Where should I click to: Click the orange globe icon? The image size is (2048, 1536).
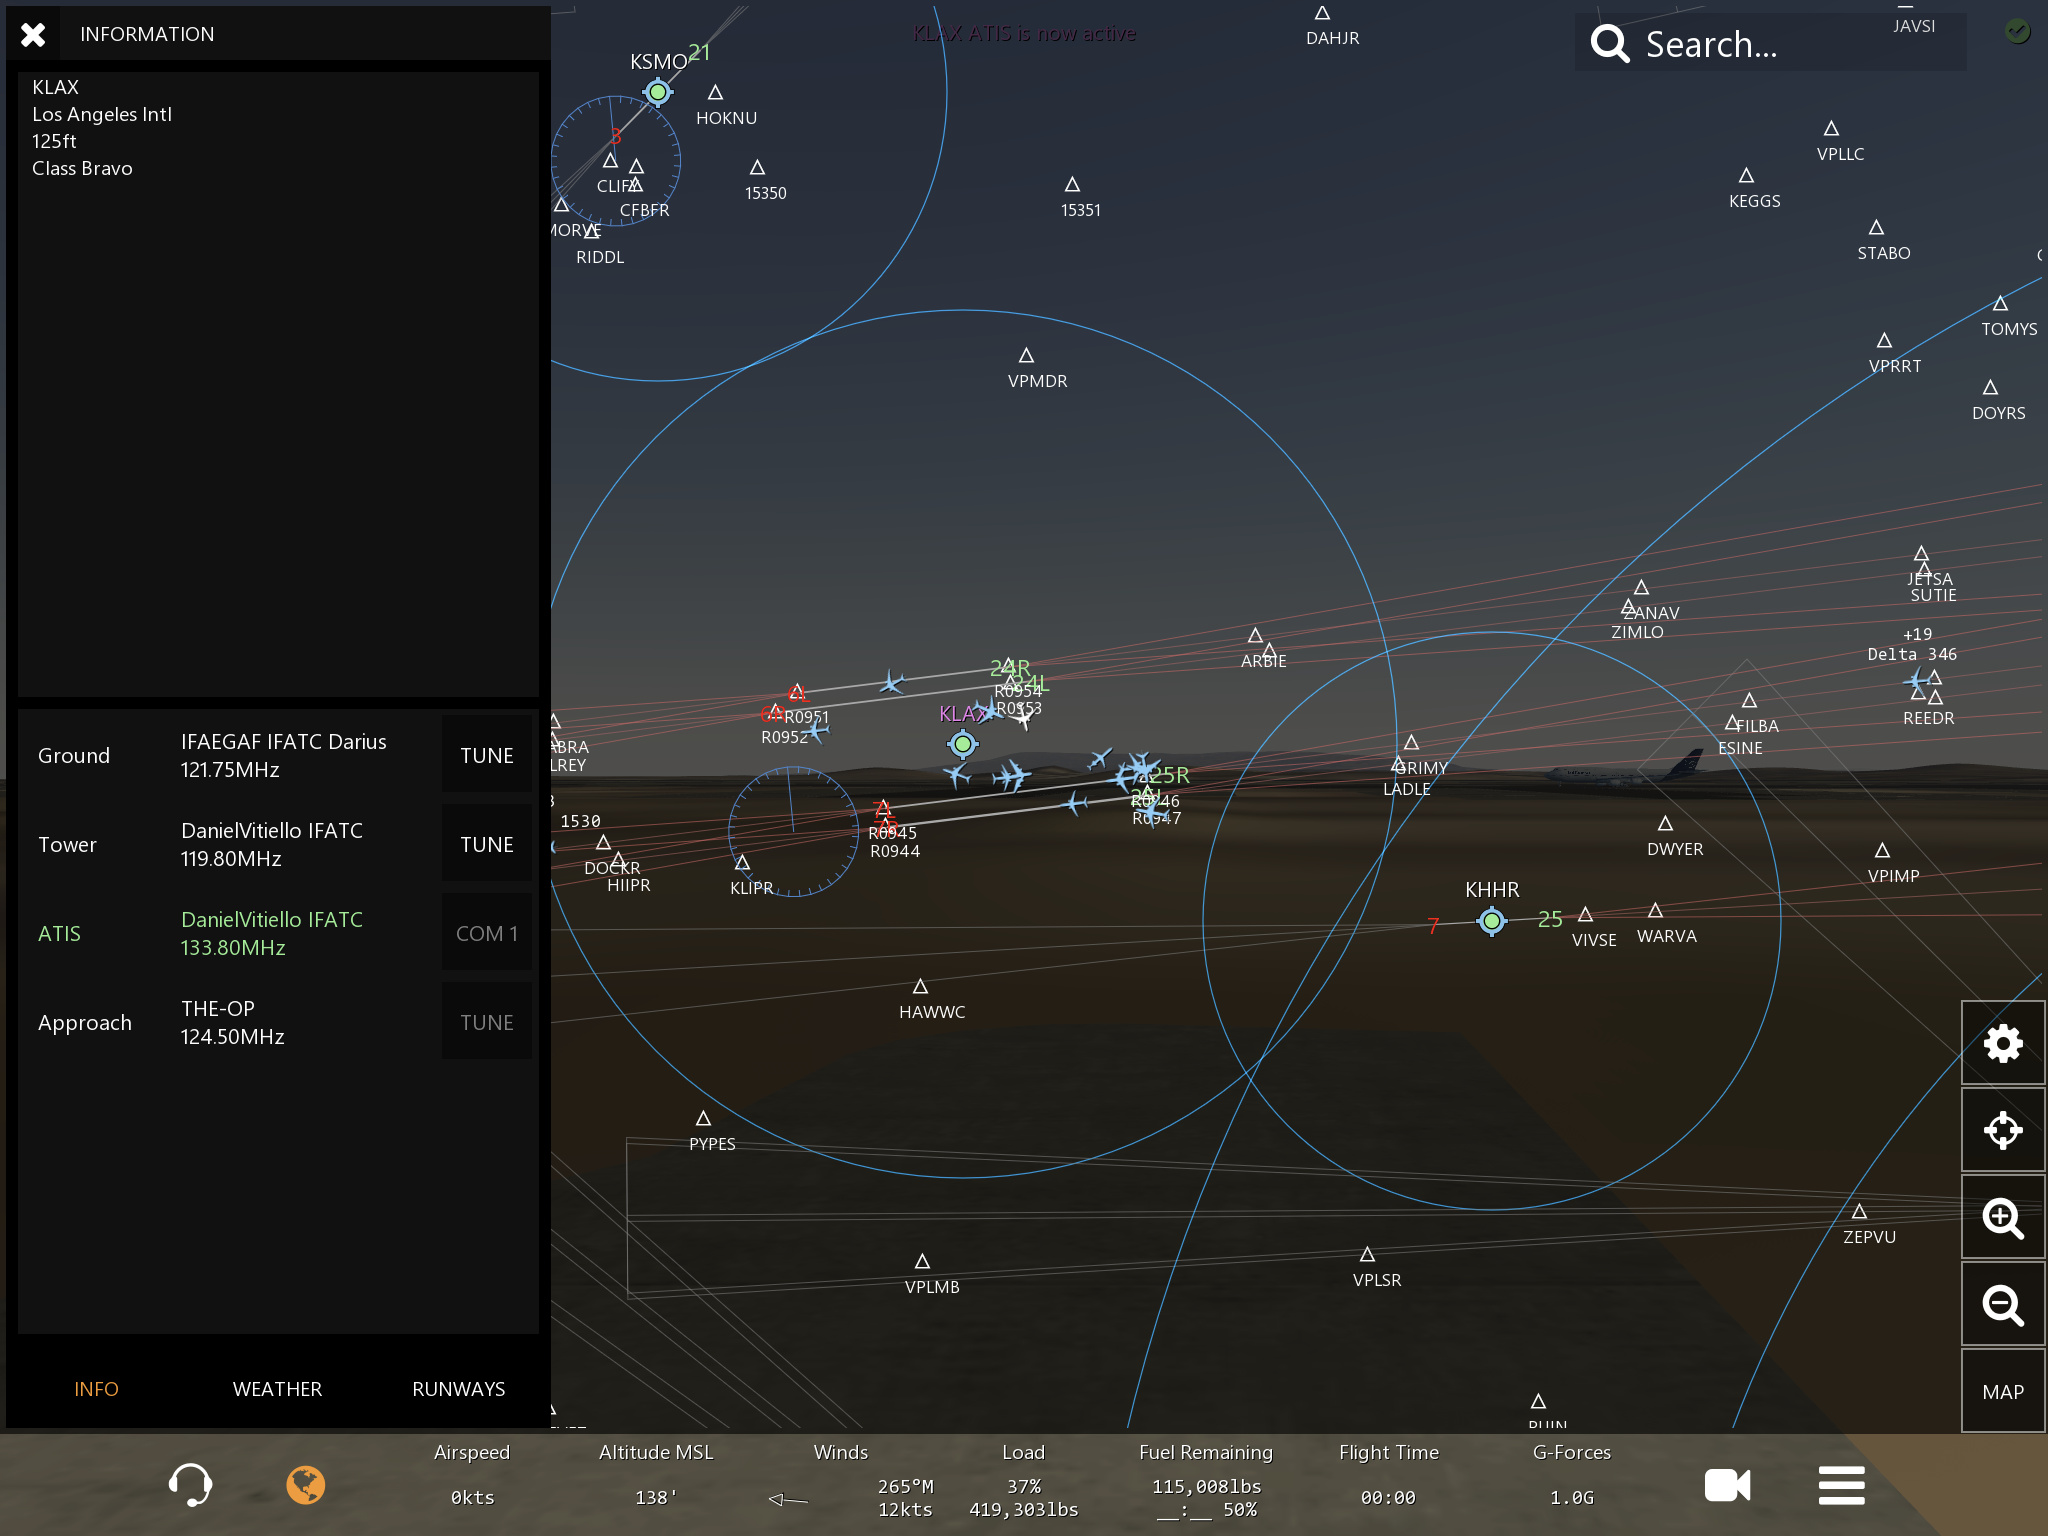point(306,1485)
